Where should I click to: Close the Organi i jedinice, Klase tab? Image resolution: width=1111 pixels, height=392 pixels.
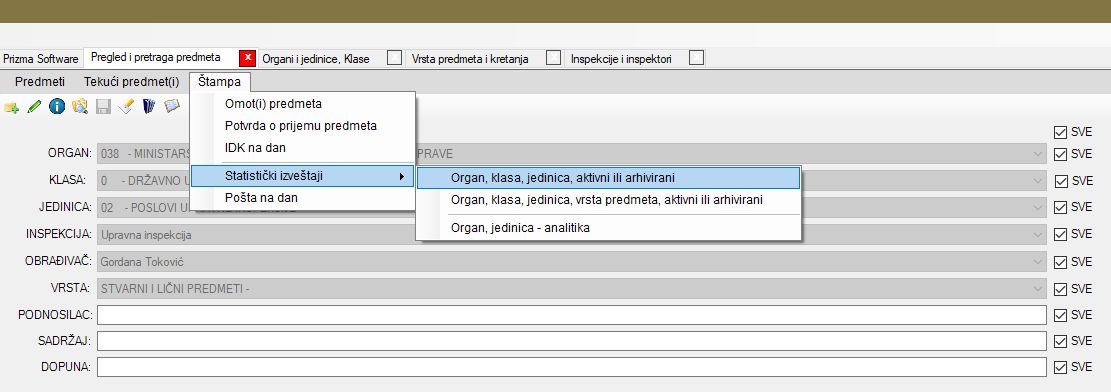[395, 58]
